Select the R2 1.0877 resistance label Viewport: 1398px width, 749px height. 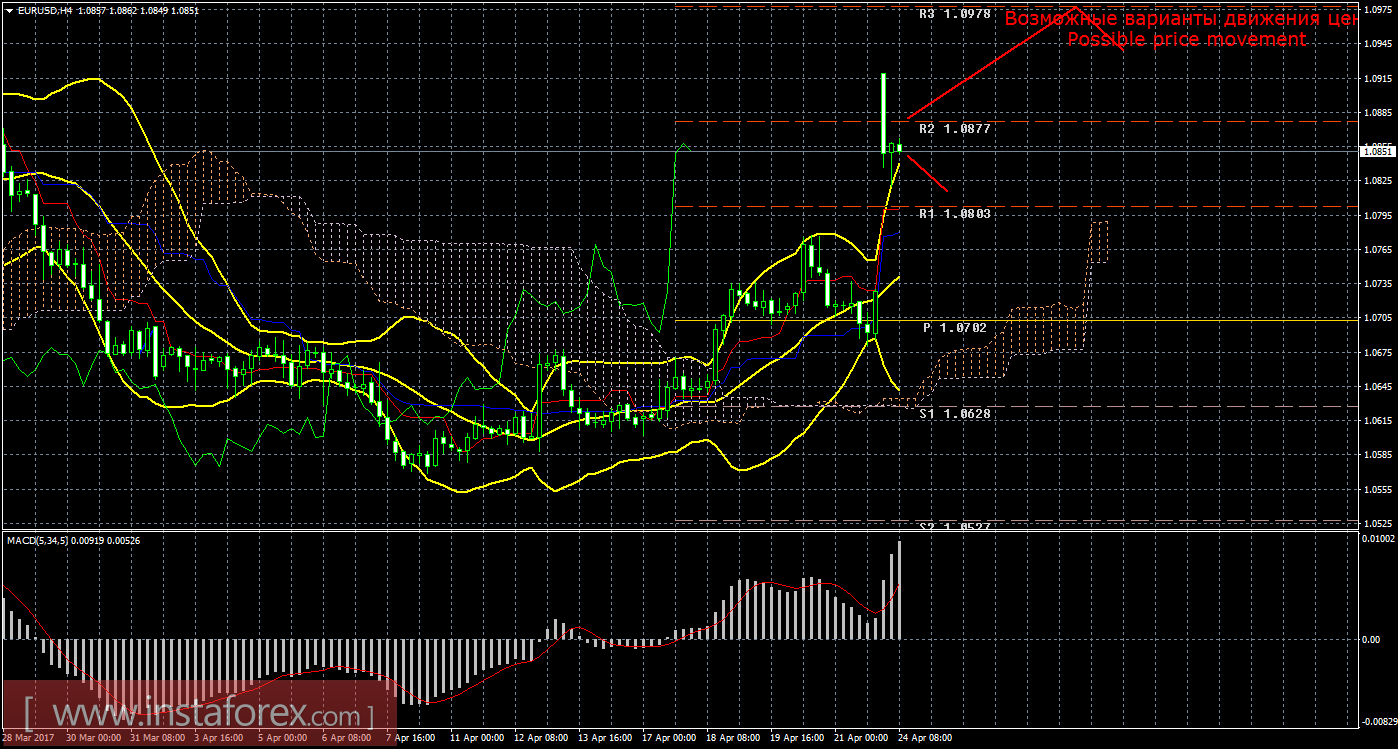(955, 129)
